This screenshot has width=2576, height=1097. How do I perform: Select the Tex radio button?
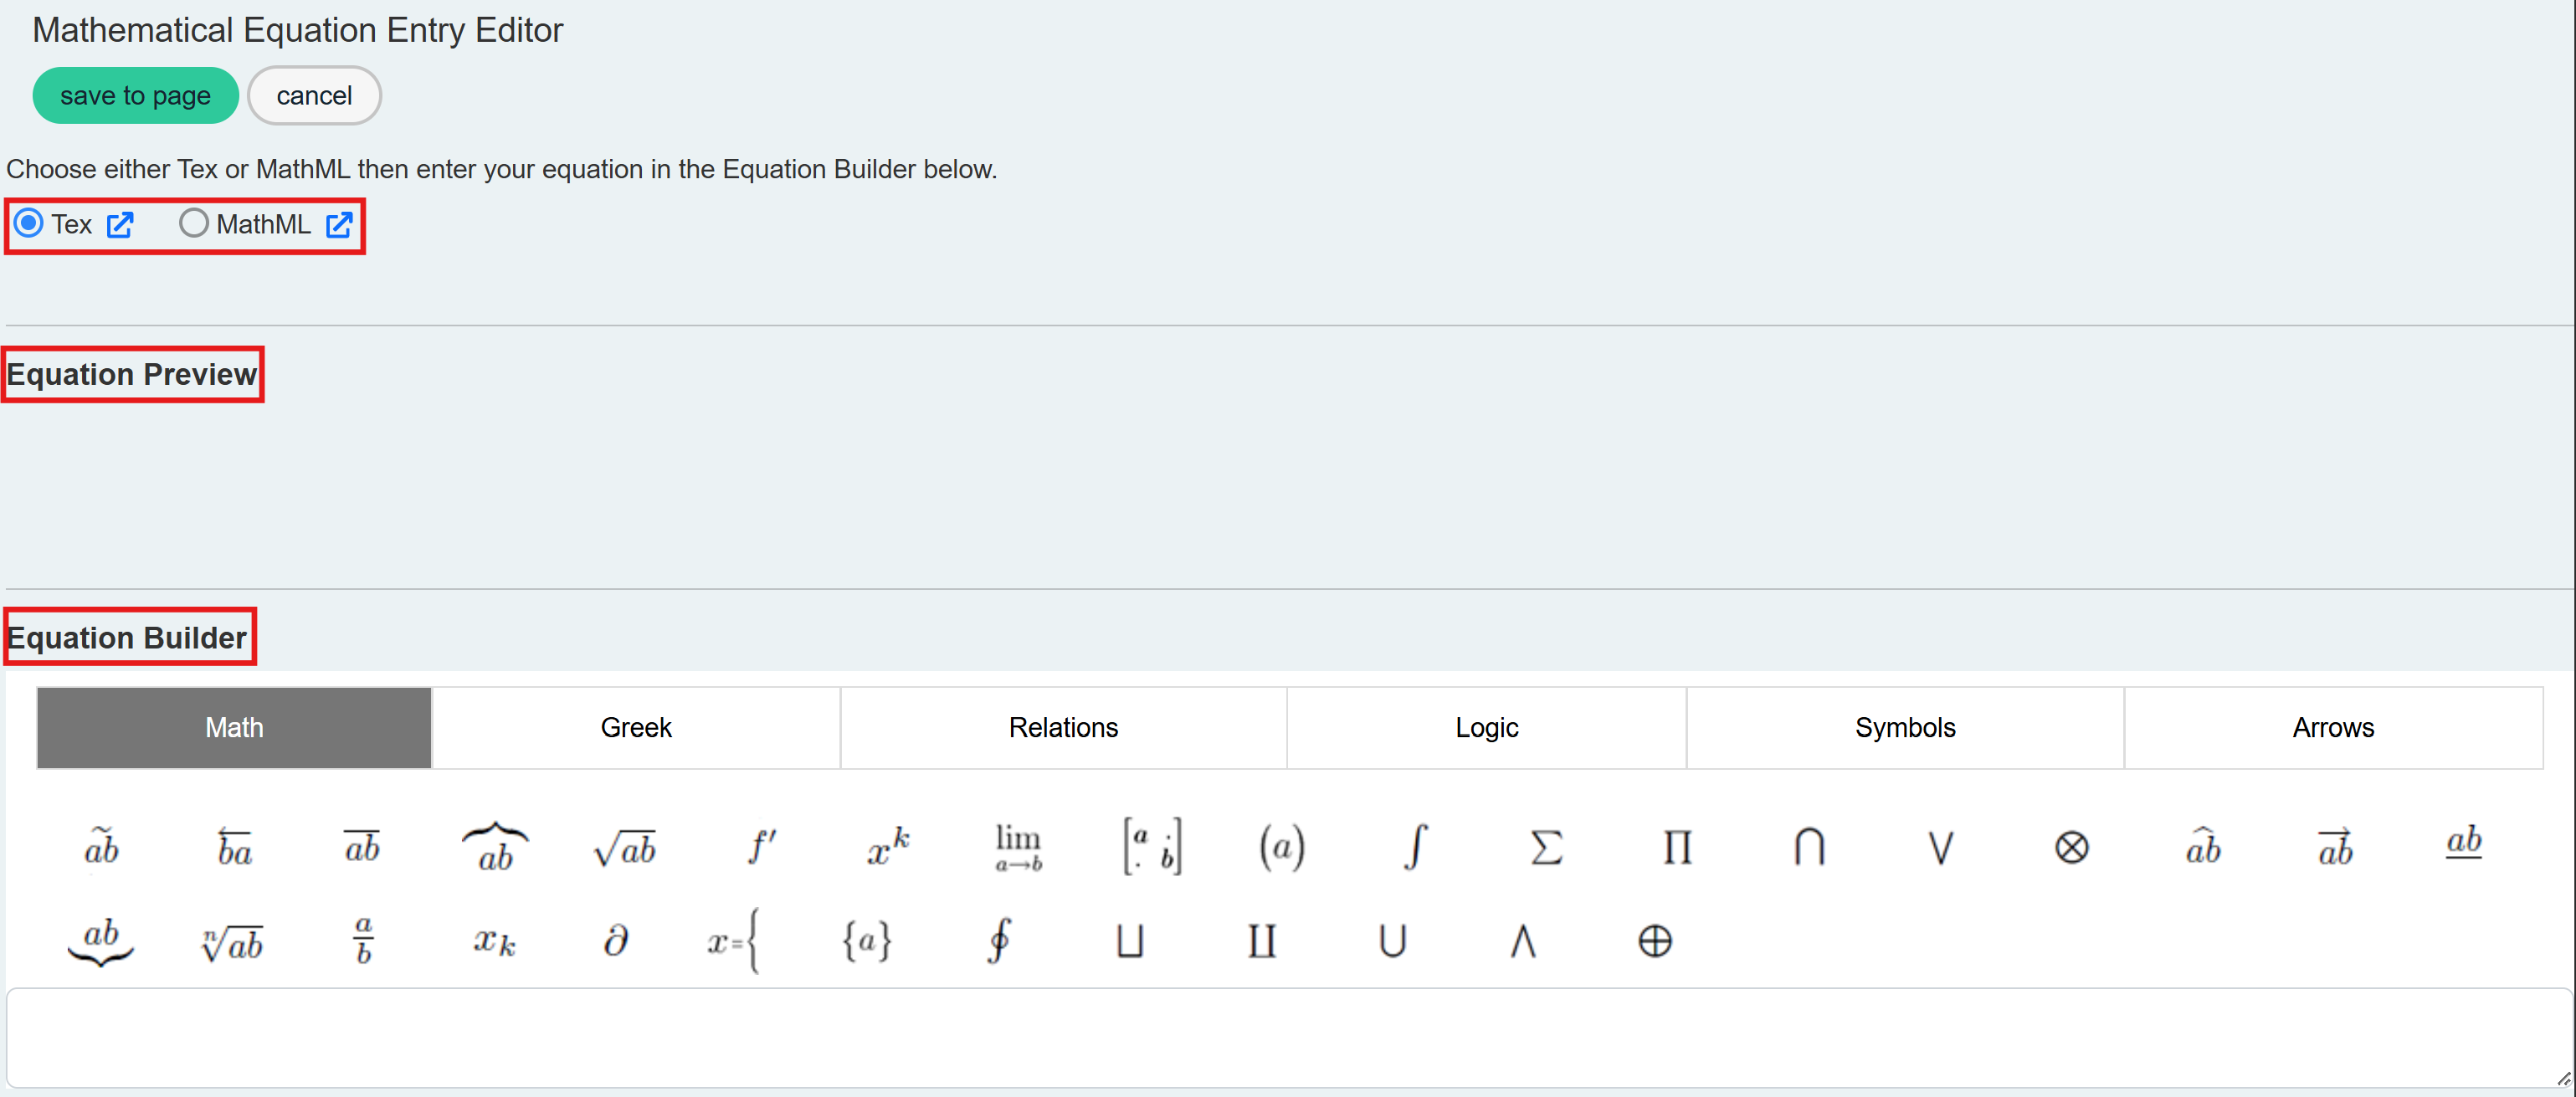click(x=29, y=223)
